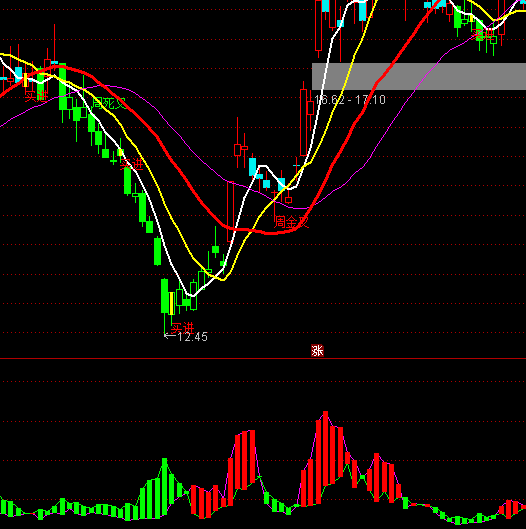Viewport: 526px width, 529px height.
Task: Select the red horizontal divider between chart panes
Action: coord(263,359)
